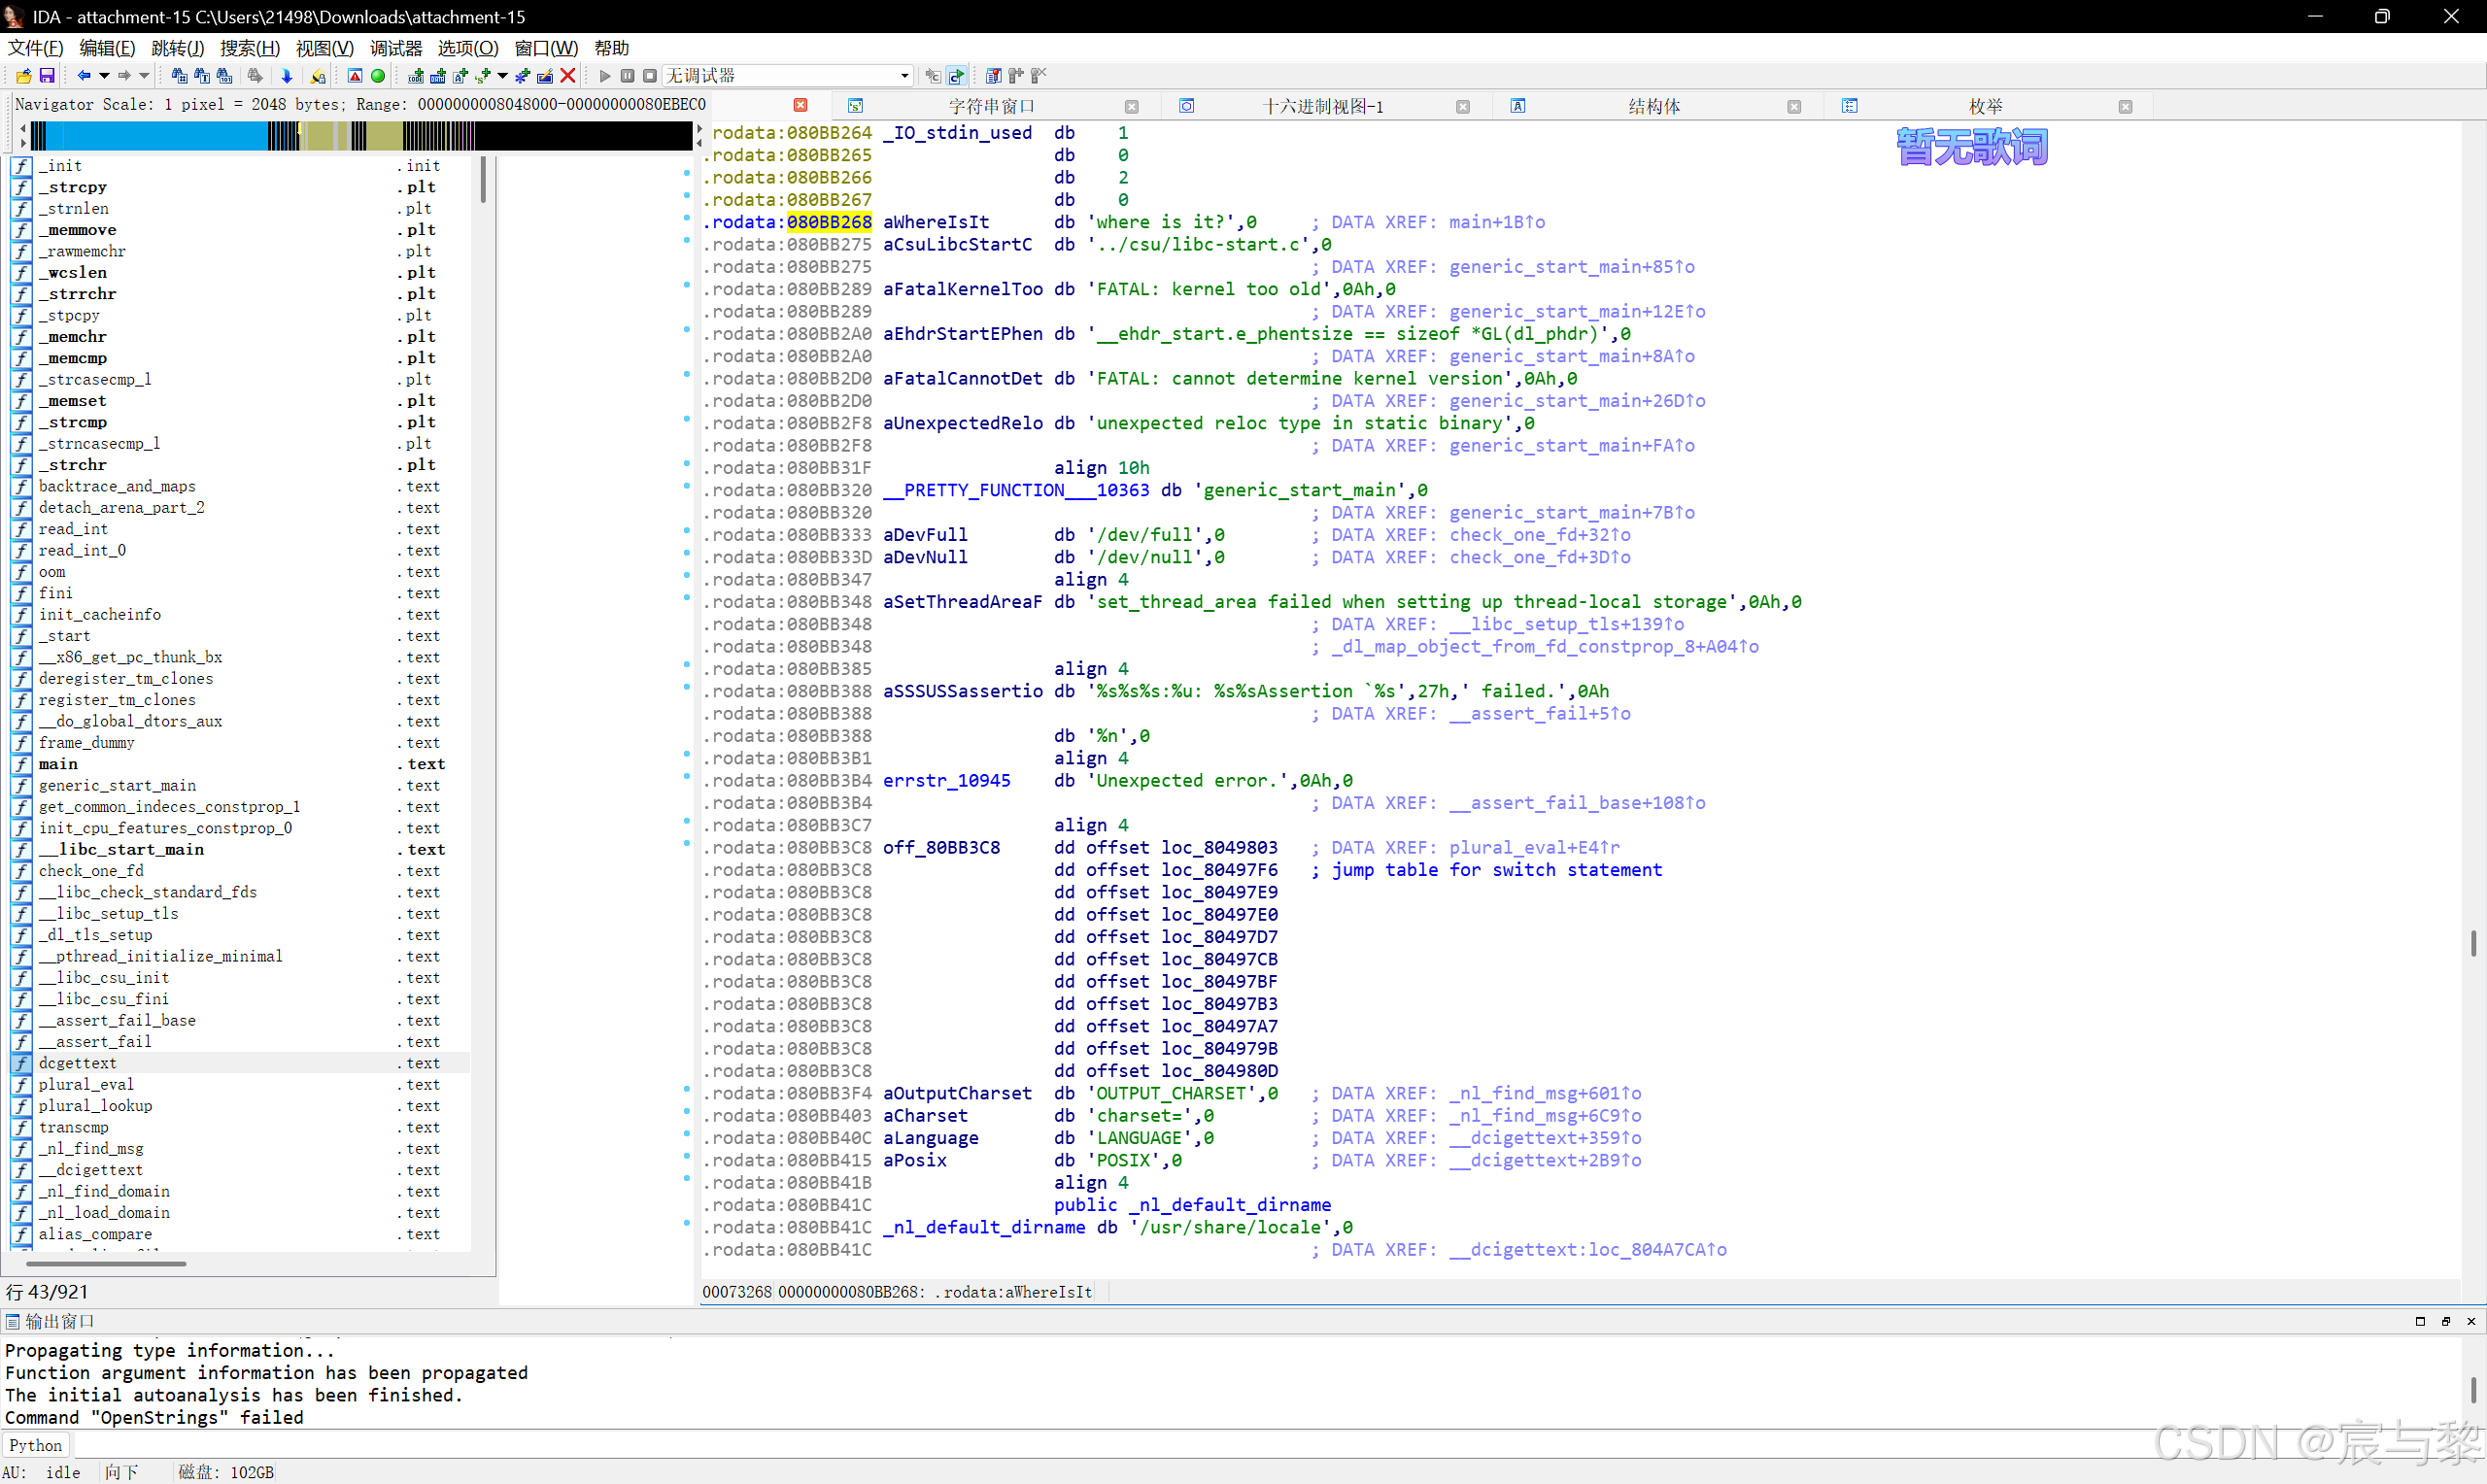Open the 无调试器 debugger dropdown
The image size is (2487, 1484).
pos(904,76)
